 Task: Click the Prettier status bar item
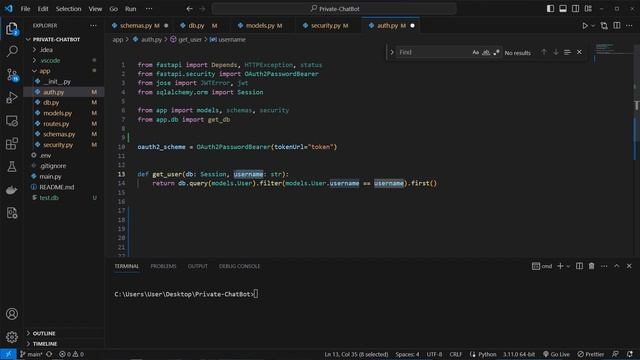(591, 354)
